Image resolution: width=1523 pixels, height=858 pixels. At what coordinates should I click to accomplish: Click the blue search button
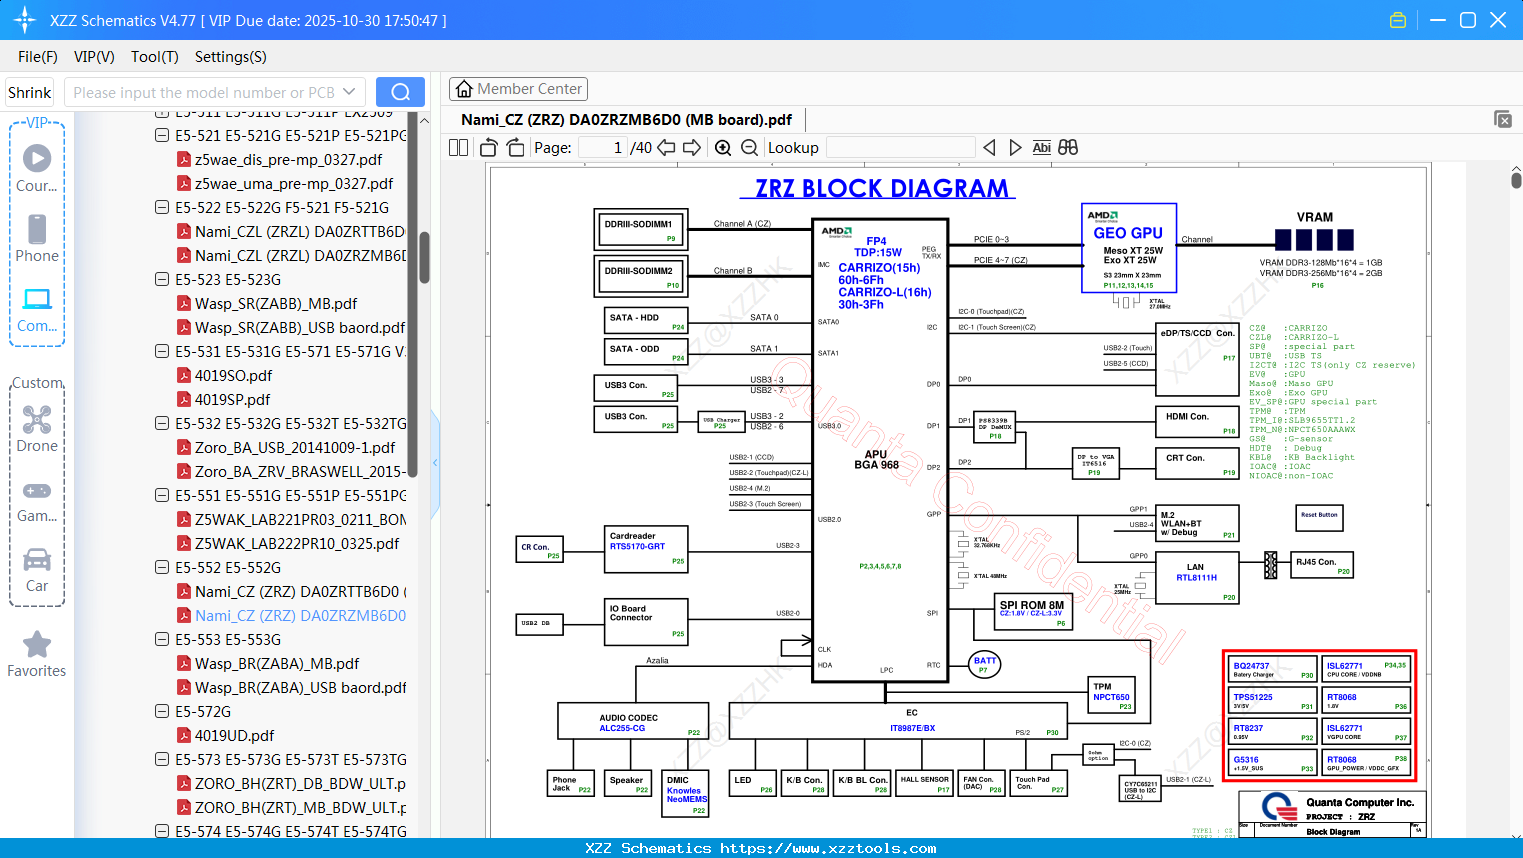tap(400, 92)
